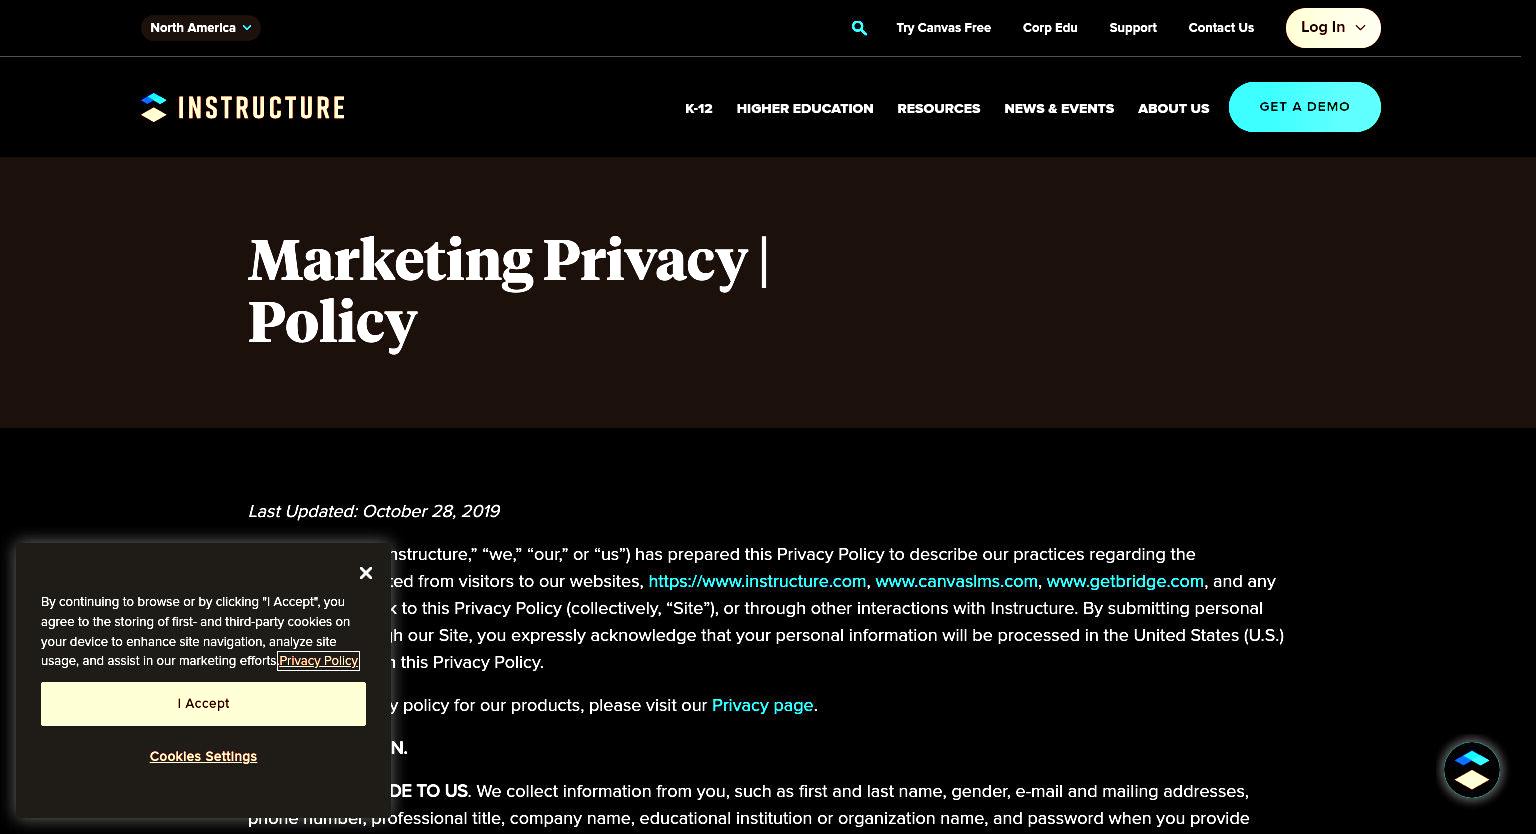Viewport: 1536px width, 834px height.
Task: Open the About Us menu
Action: point(1173,108)
